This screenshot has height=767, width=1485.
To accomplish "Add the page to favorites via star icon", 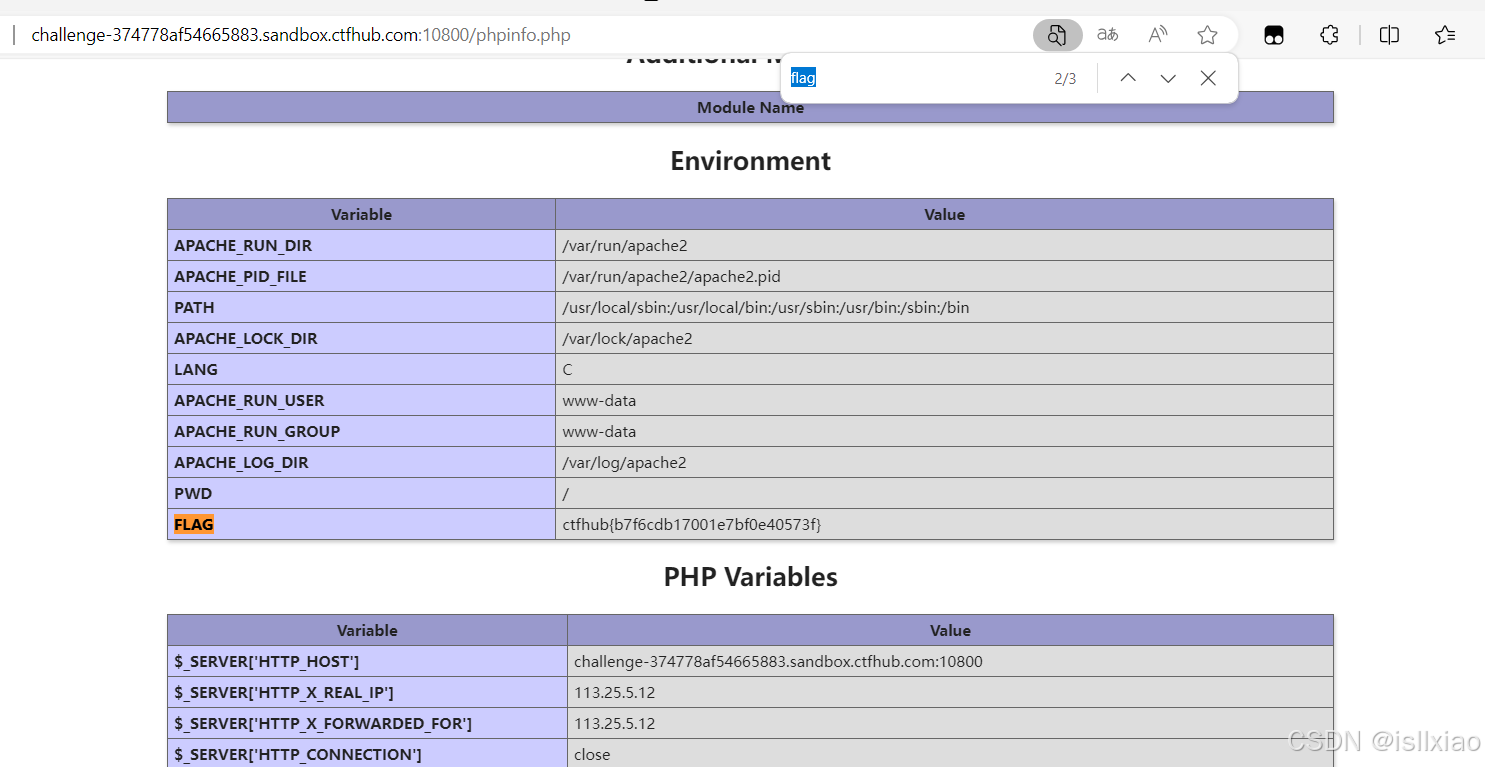I will coord(1207,34).
